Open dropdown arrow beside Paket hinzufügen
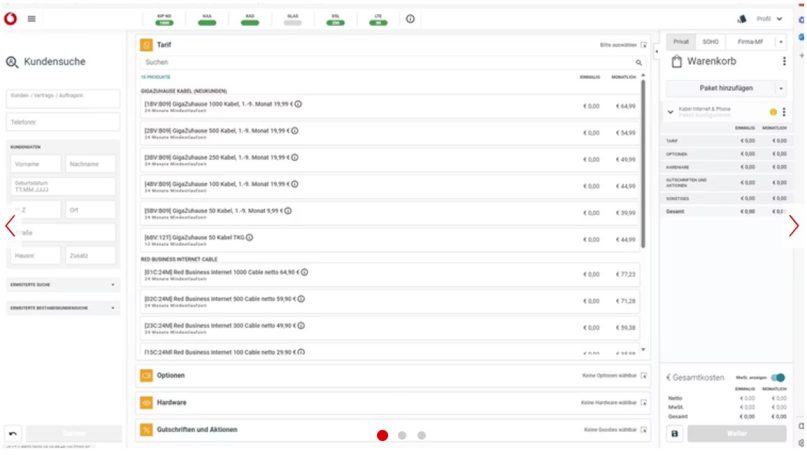Screen dimensions: 807x455 pyautogui.click(x=781, y=88)
